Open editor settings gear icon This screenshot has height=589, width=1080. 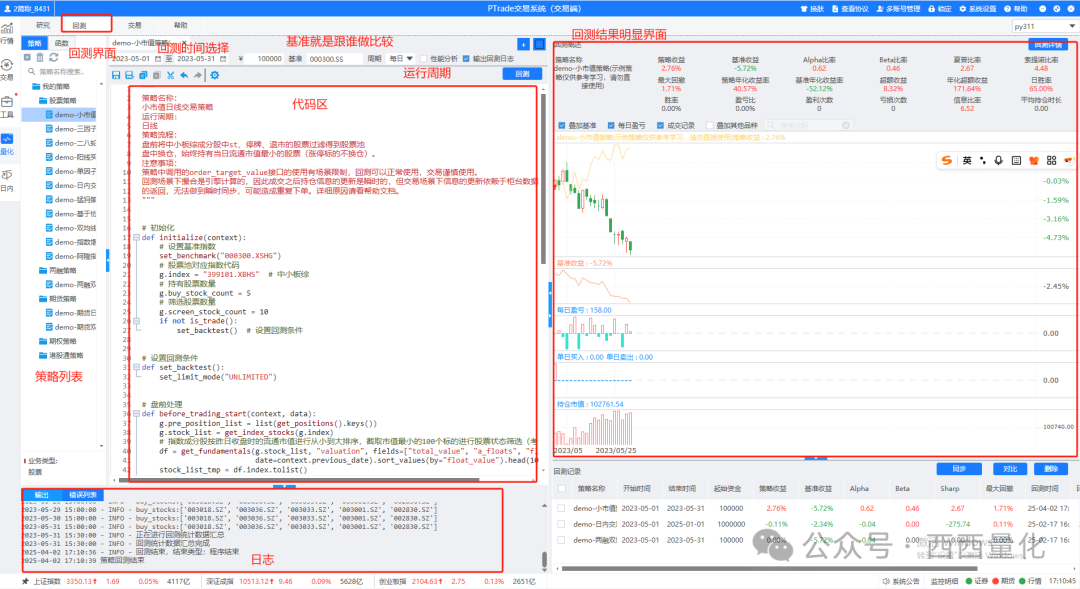point(214,75)
